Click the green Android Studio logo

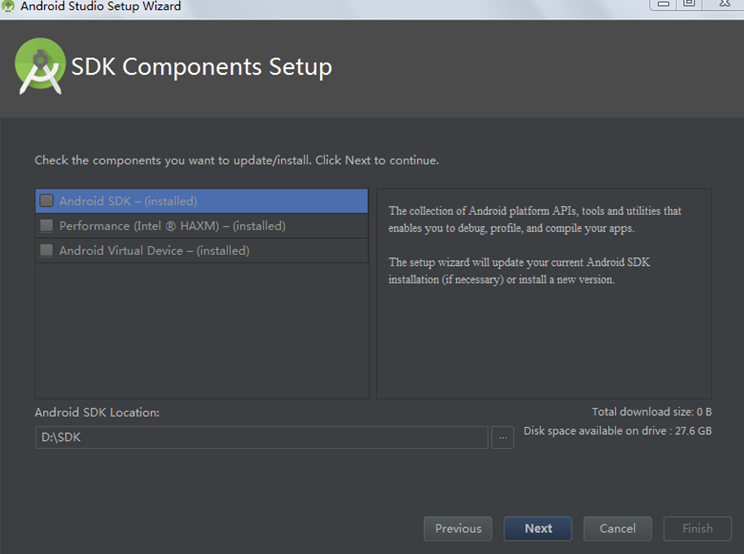tap(40, 66)
